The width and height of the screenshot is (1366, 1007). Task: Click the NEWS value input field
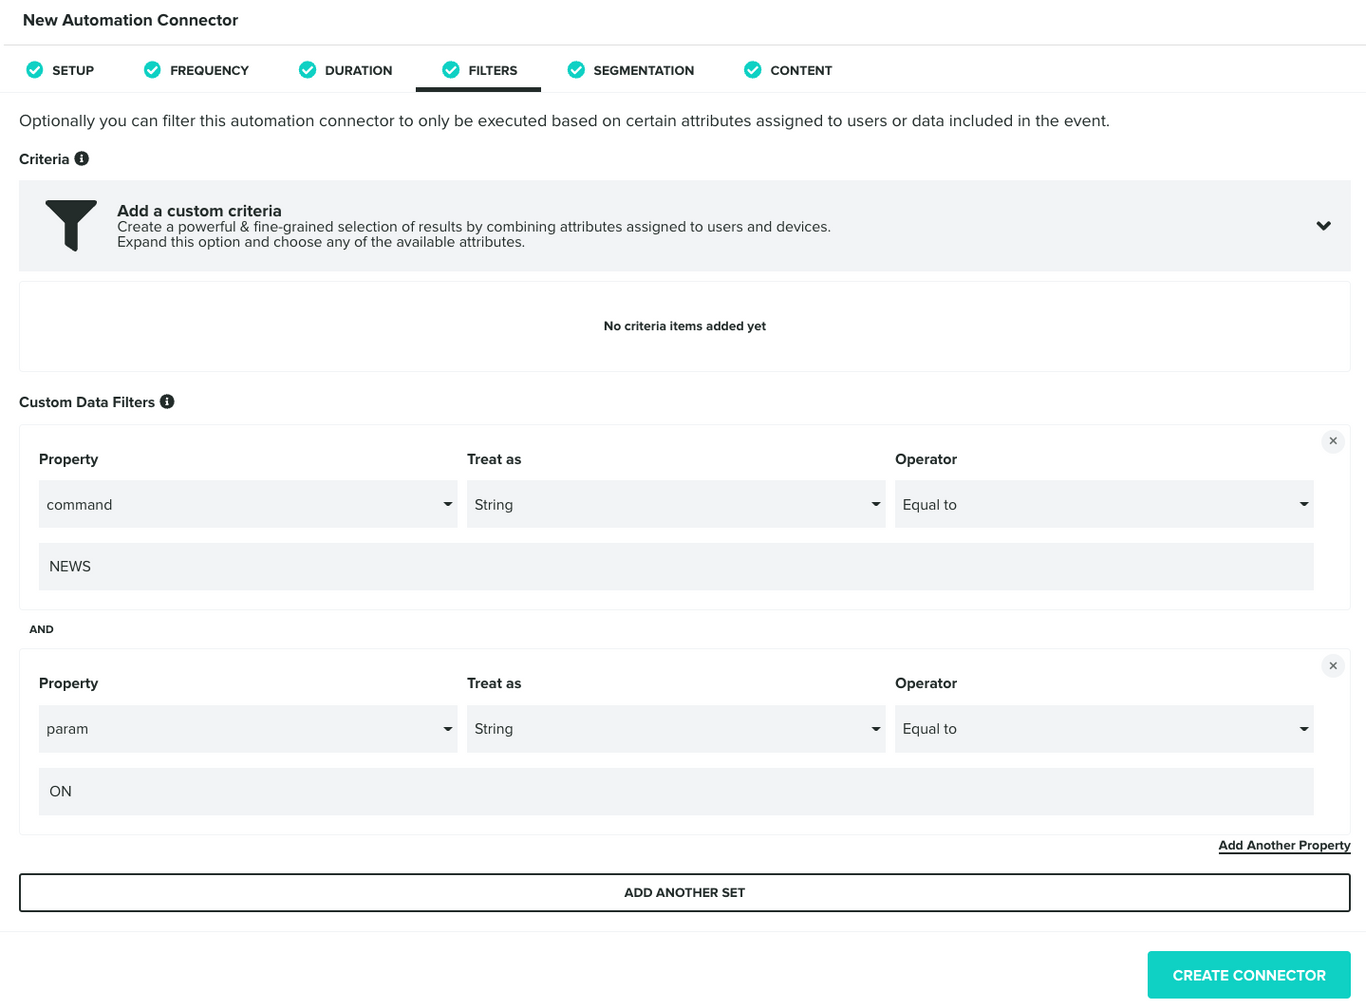click(677, 566)
